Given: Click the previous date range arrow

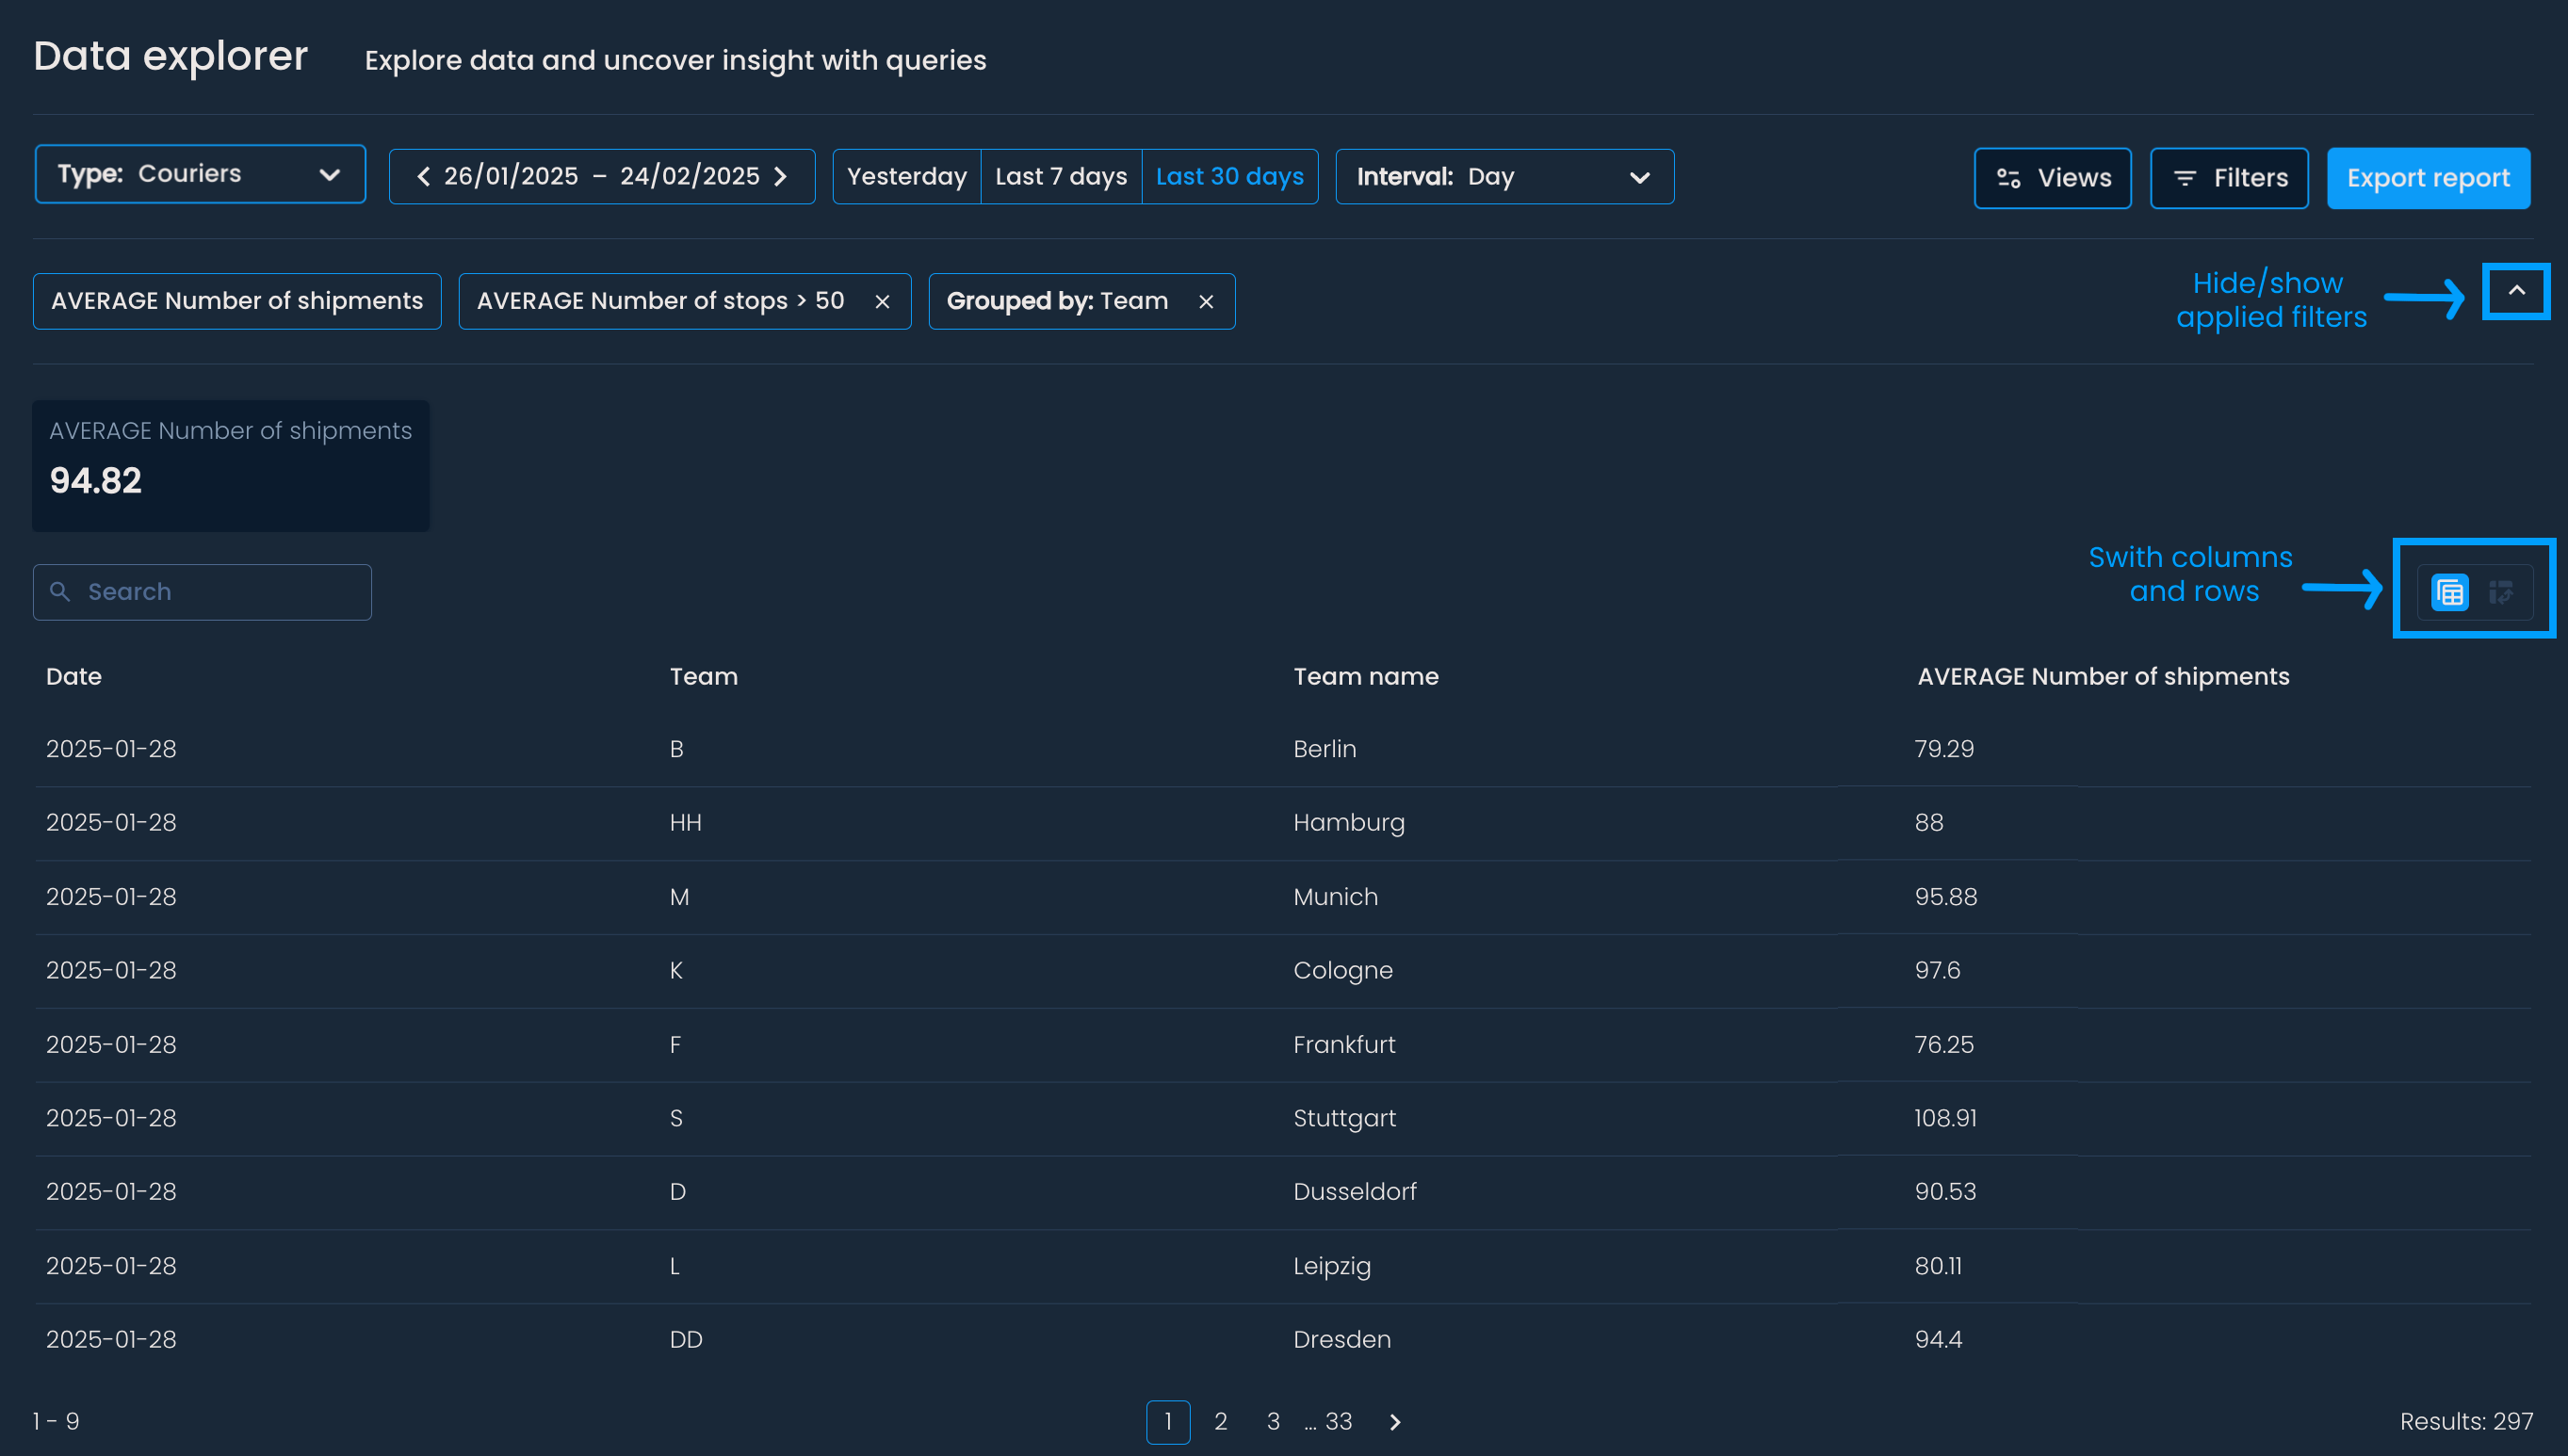Looking at the screenshot, I should pos(423,177).
